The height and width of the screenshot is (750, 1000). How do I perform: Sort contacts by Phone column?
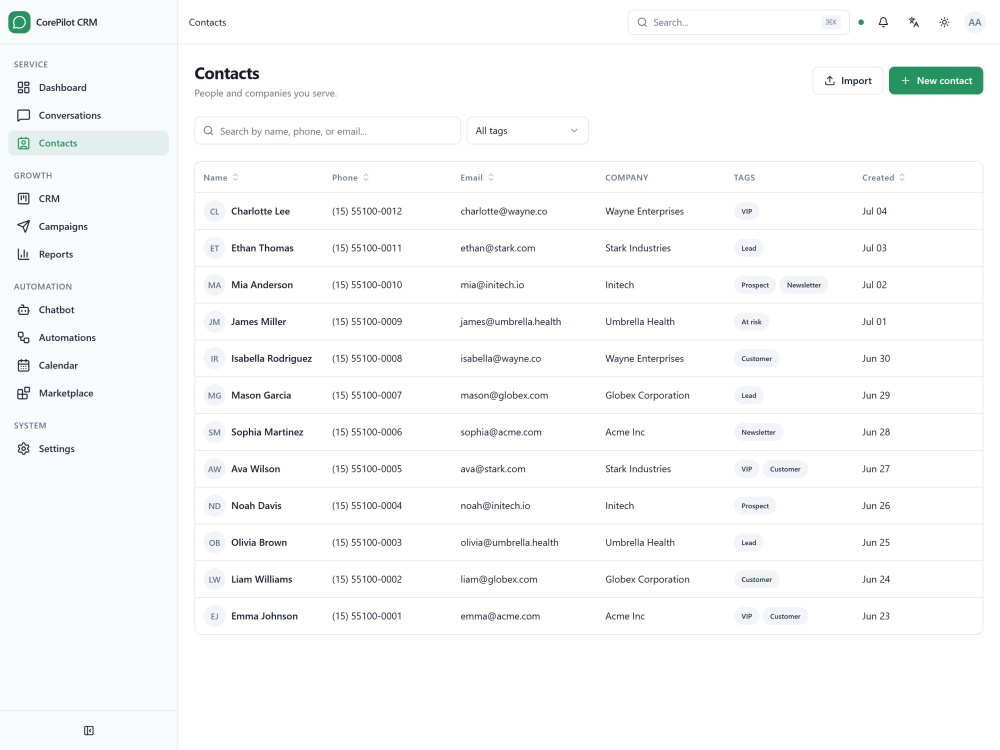pyautogui.click(x=350, y=177)
